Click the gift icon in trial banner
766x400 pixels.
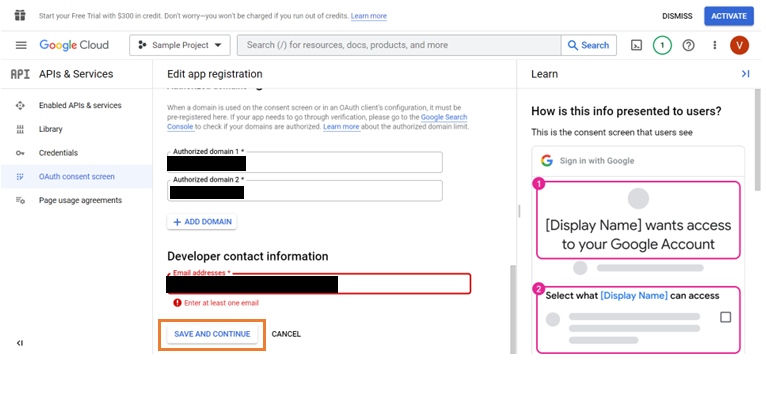point(19,15)
